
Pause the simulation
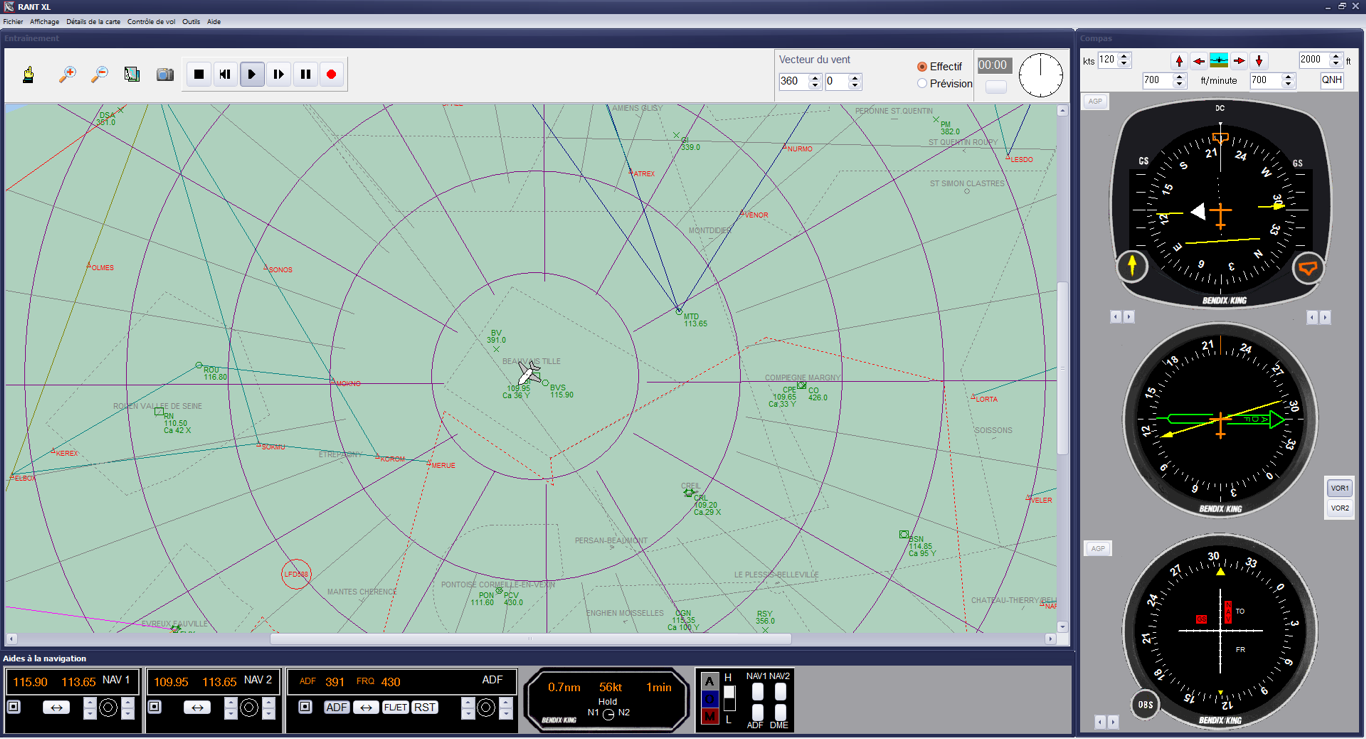point(305,74)
